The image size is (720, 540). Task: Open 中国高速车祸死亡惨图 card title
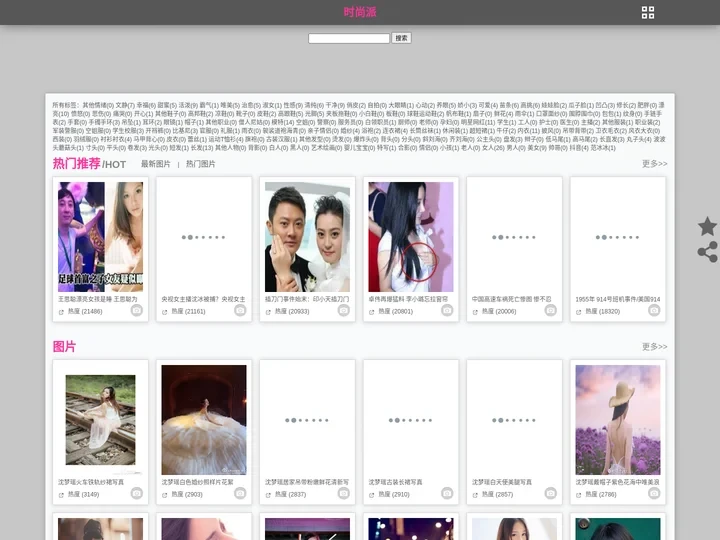tap(512, 299)
